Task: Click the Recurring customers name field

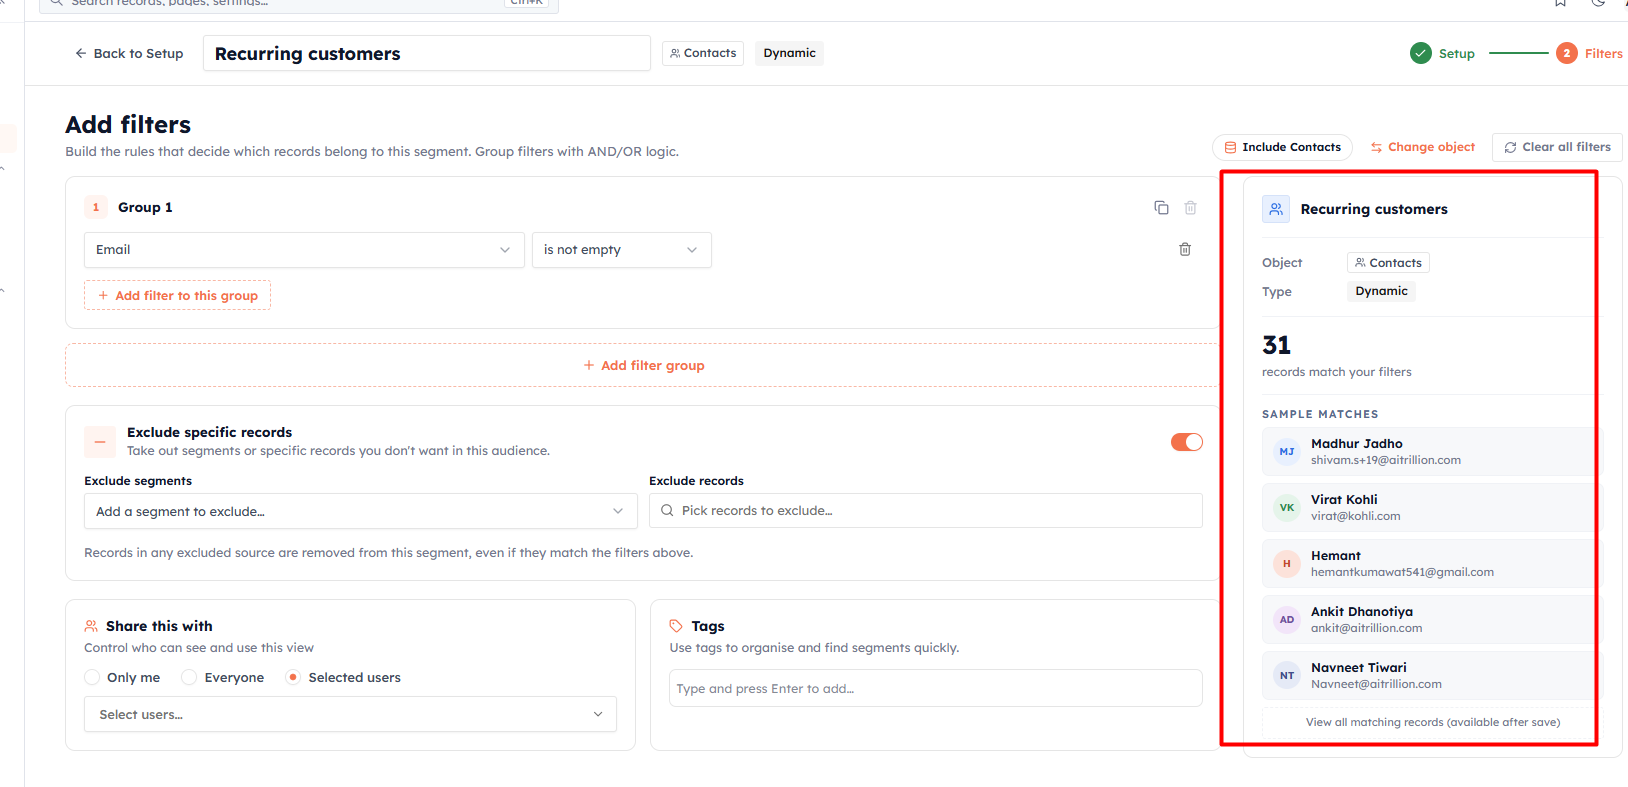Action: (x=426, y=53)
